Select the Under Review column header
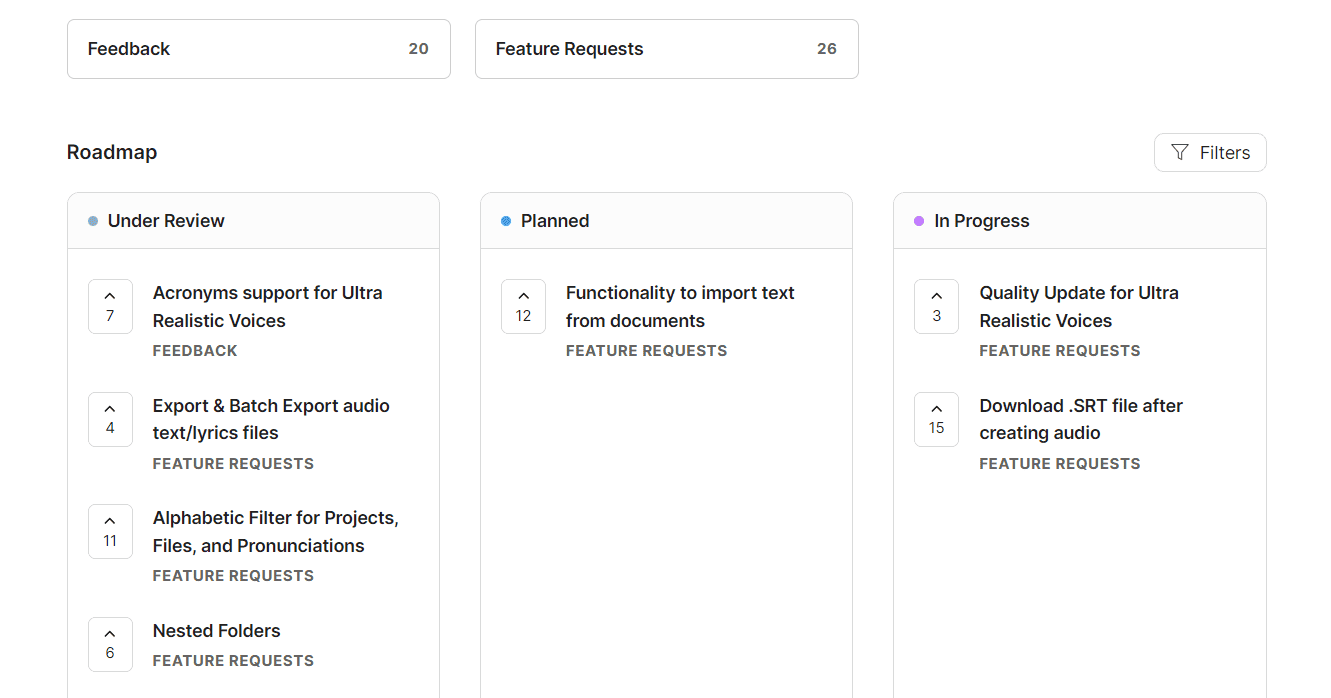This screenshot has width=1331, height=698. tap(166, 221)
